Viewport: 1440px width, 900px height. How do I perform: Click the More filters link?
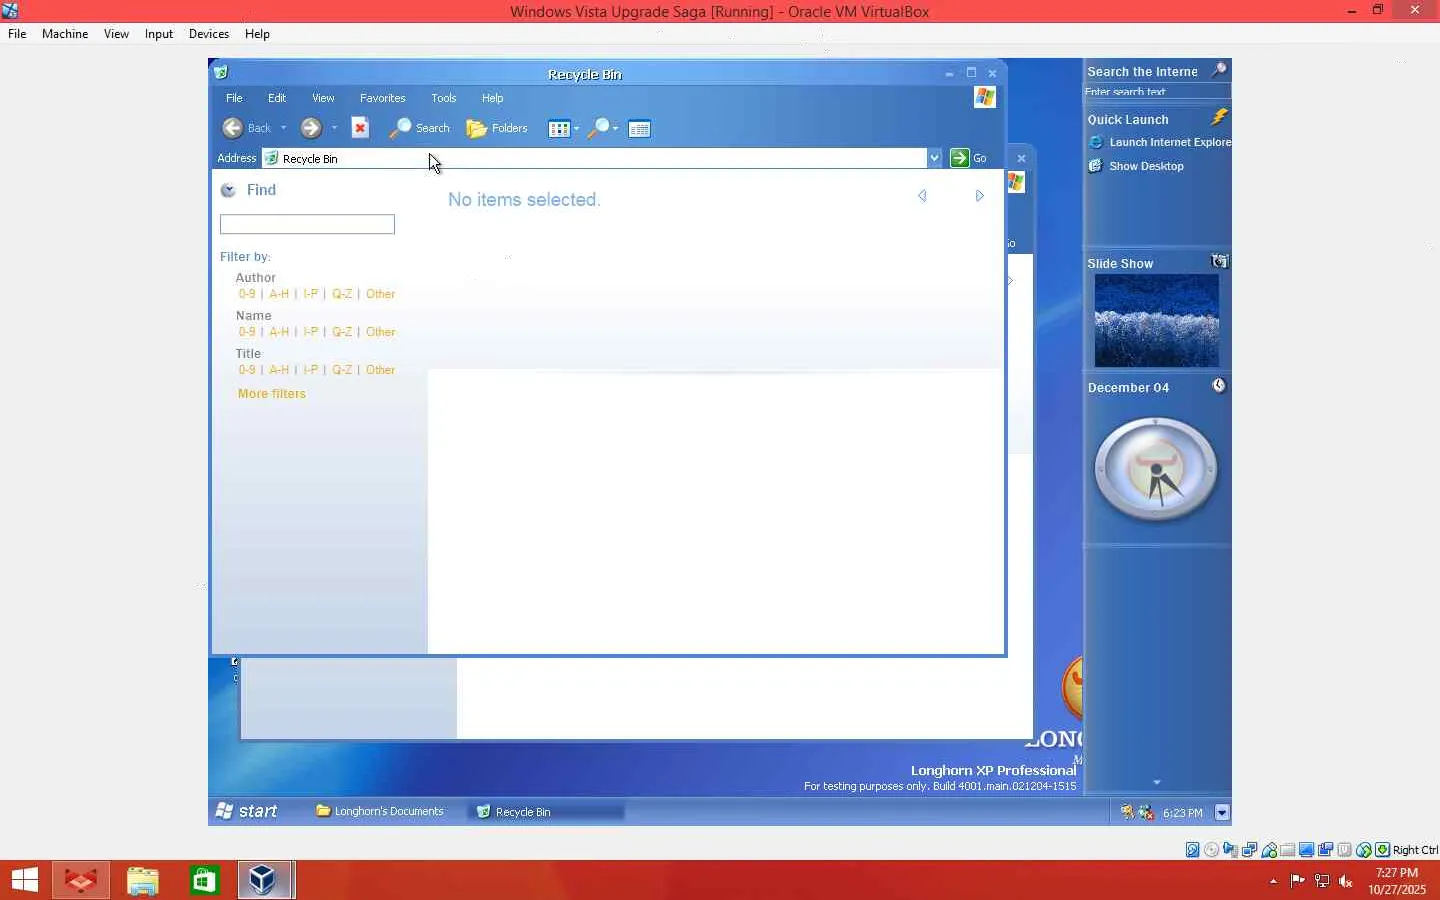(x=272, y=394)
